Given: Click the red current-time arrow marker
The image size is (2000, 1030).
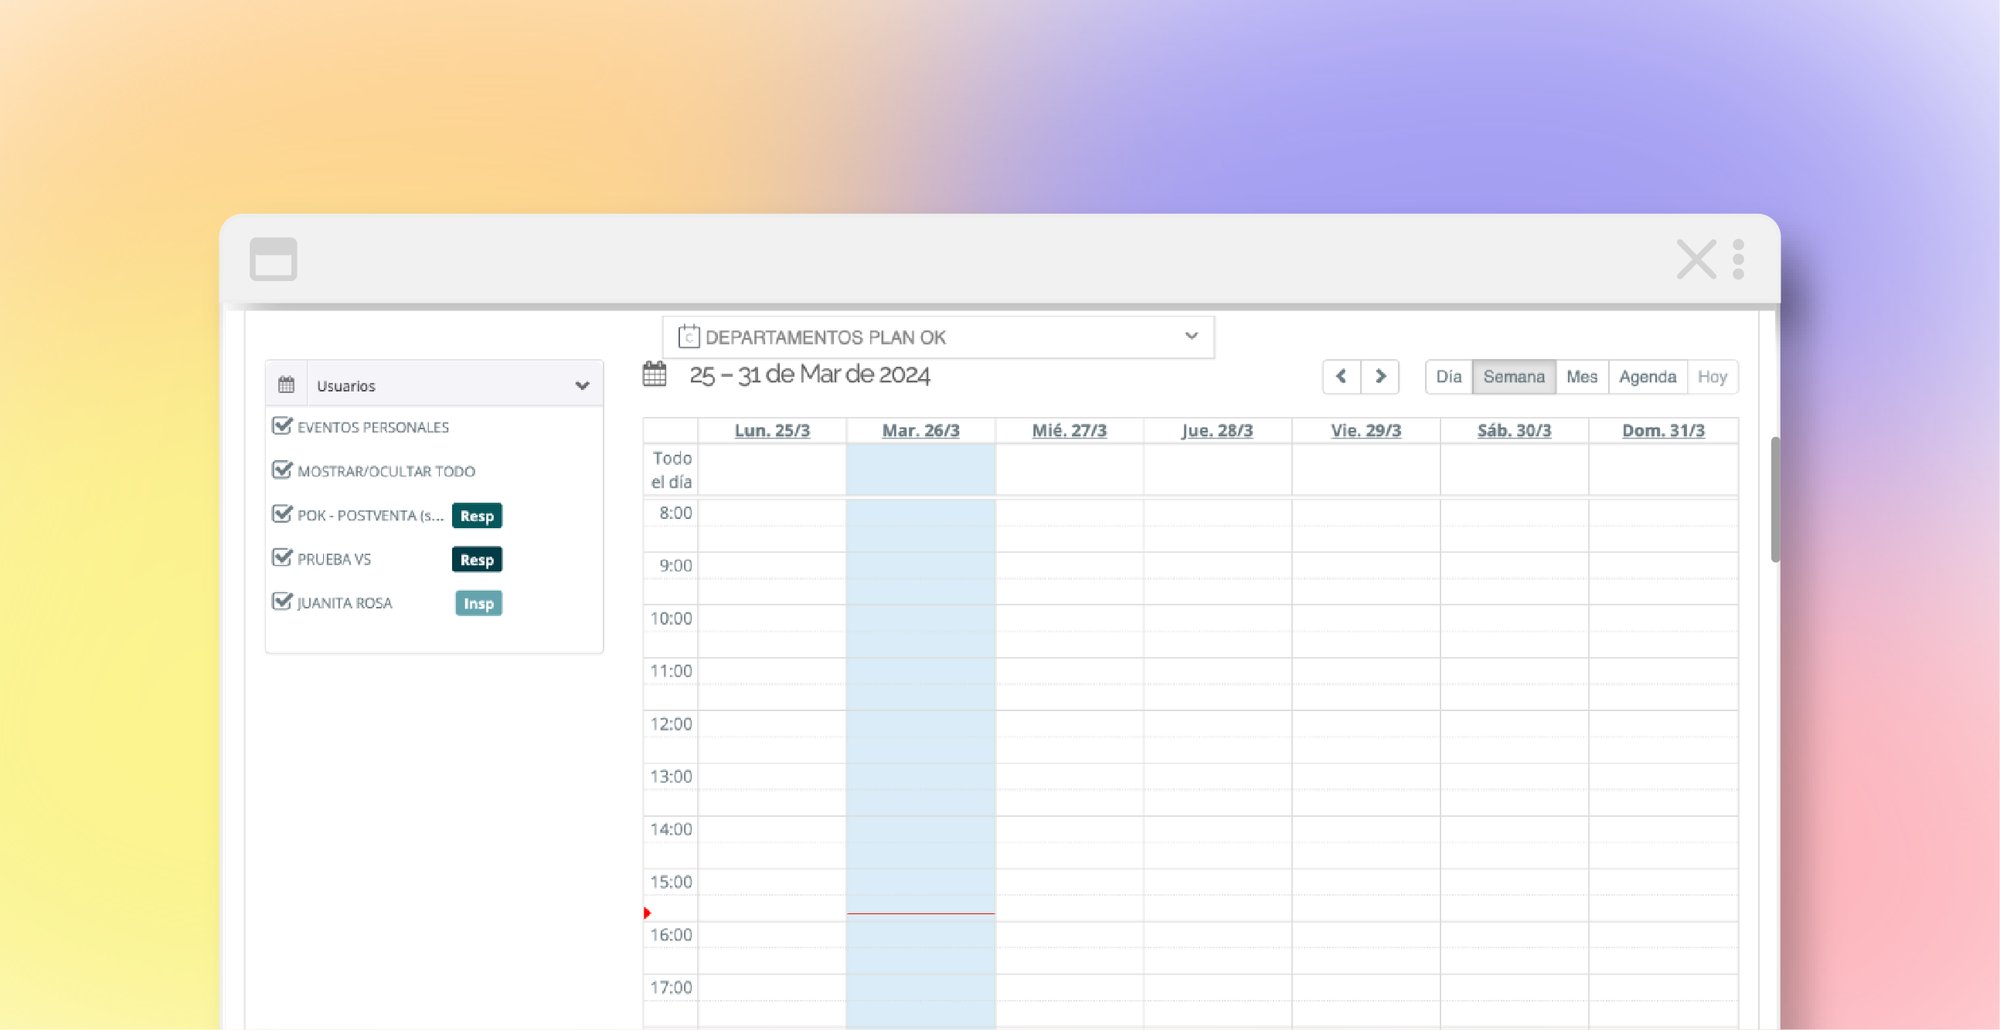Looking at the screenshot, I should [647, 913].
